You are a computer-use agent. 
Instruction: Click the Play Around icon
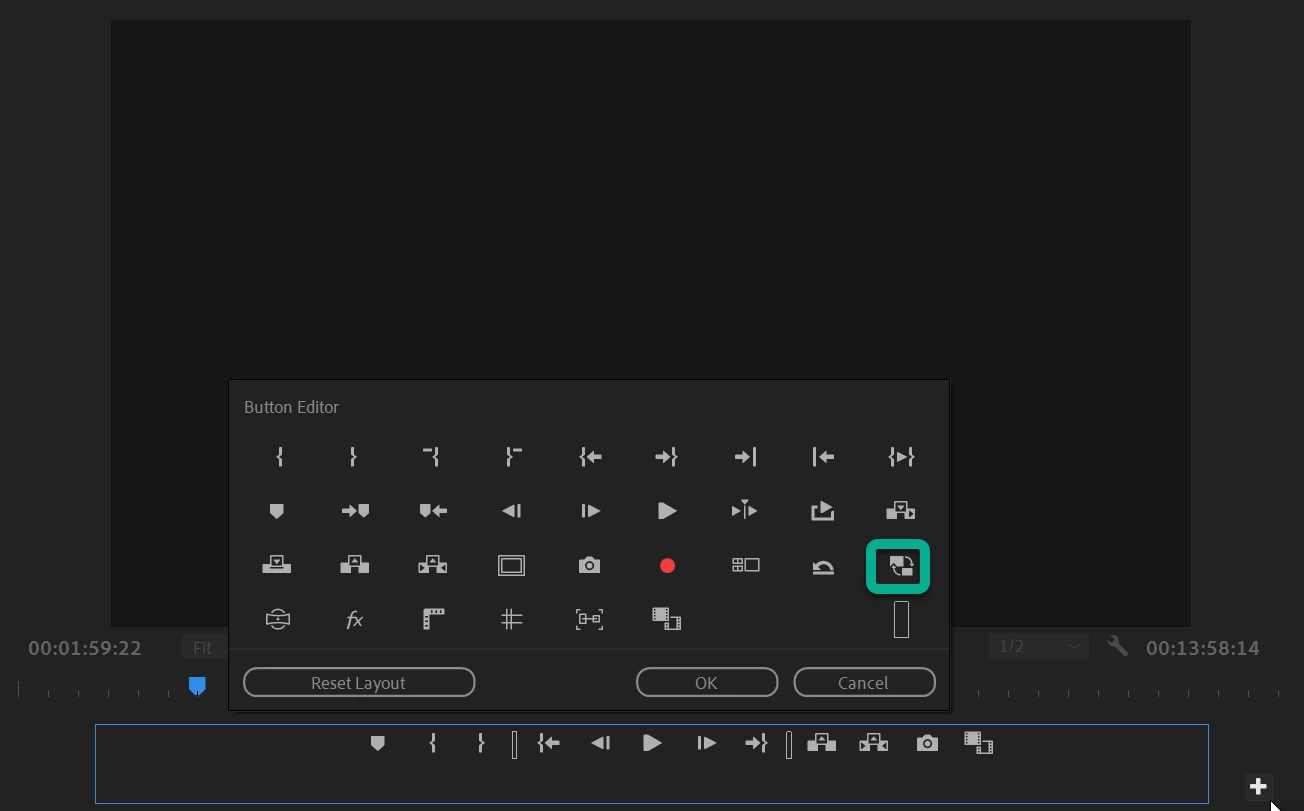[x=745, y=510]
